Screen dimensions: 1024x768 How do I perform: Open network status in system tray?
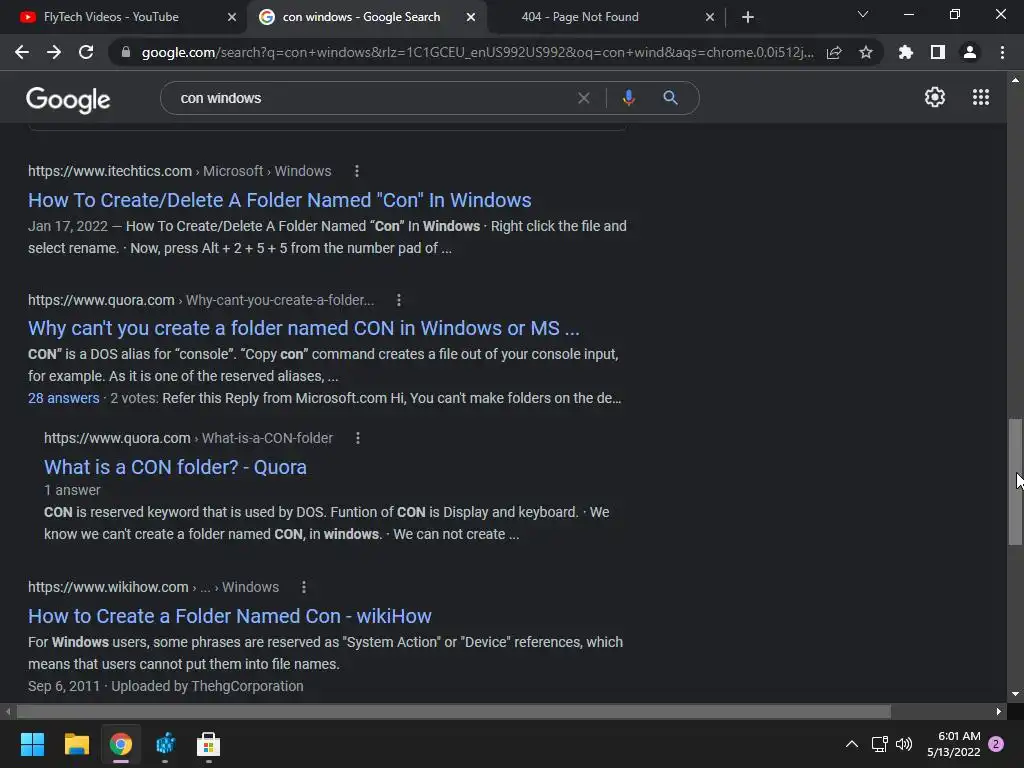879,744
